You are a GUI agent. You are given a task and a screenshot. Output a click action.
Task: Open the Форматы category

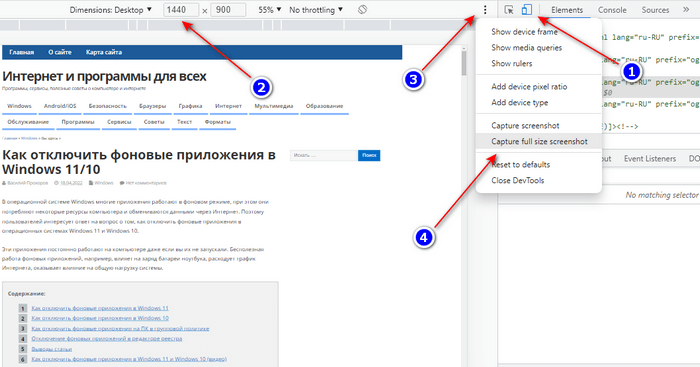click(217, 122)
